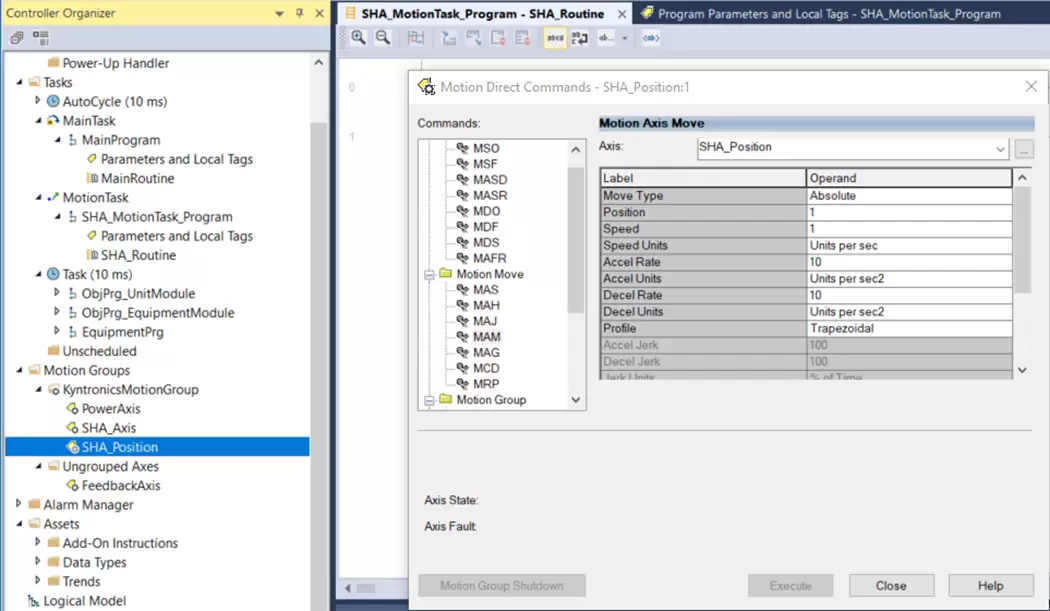The height and width of the screenshot is (611, 1050).
Task: Switch to the SHA_MotionTask_Program - SHA_Routine tab
Action: pyautogui.click(x=482, y=13)
